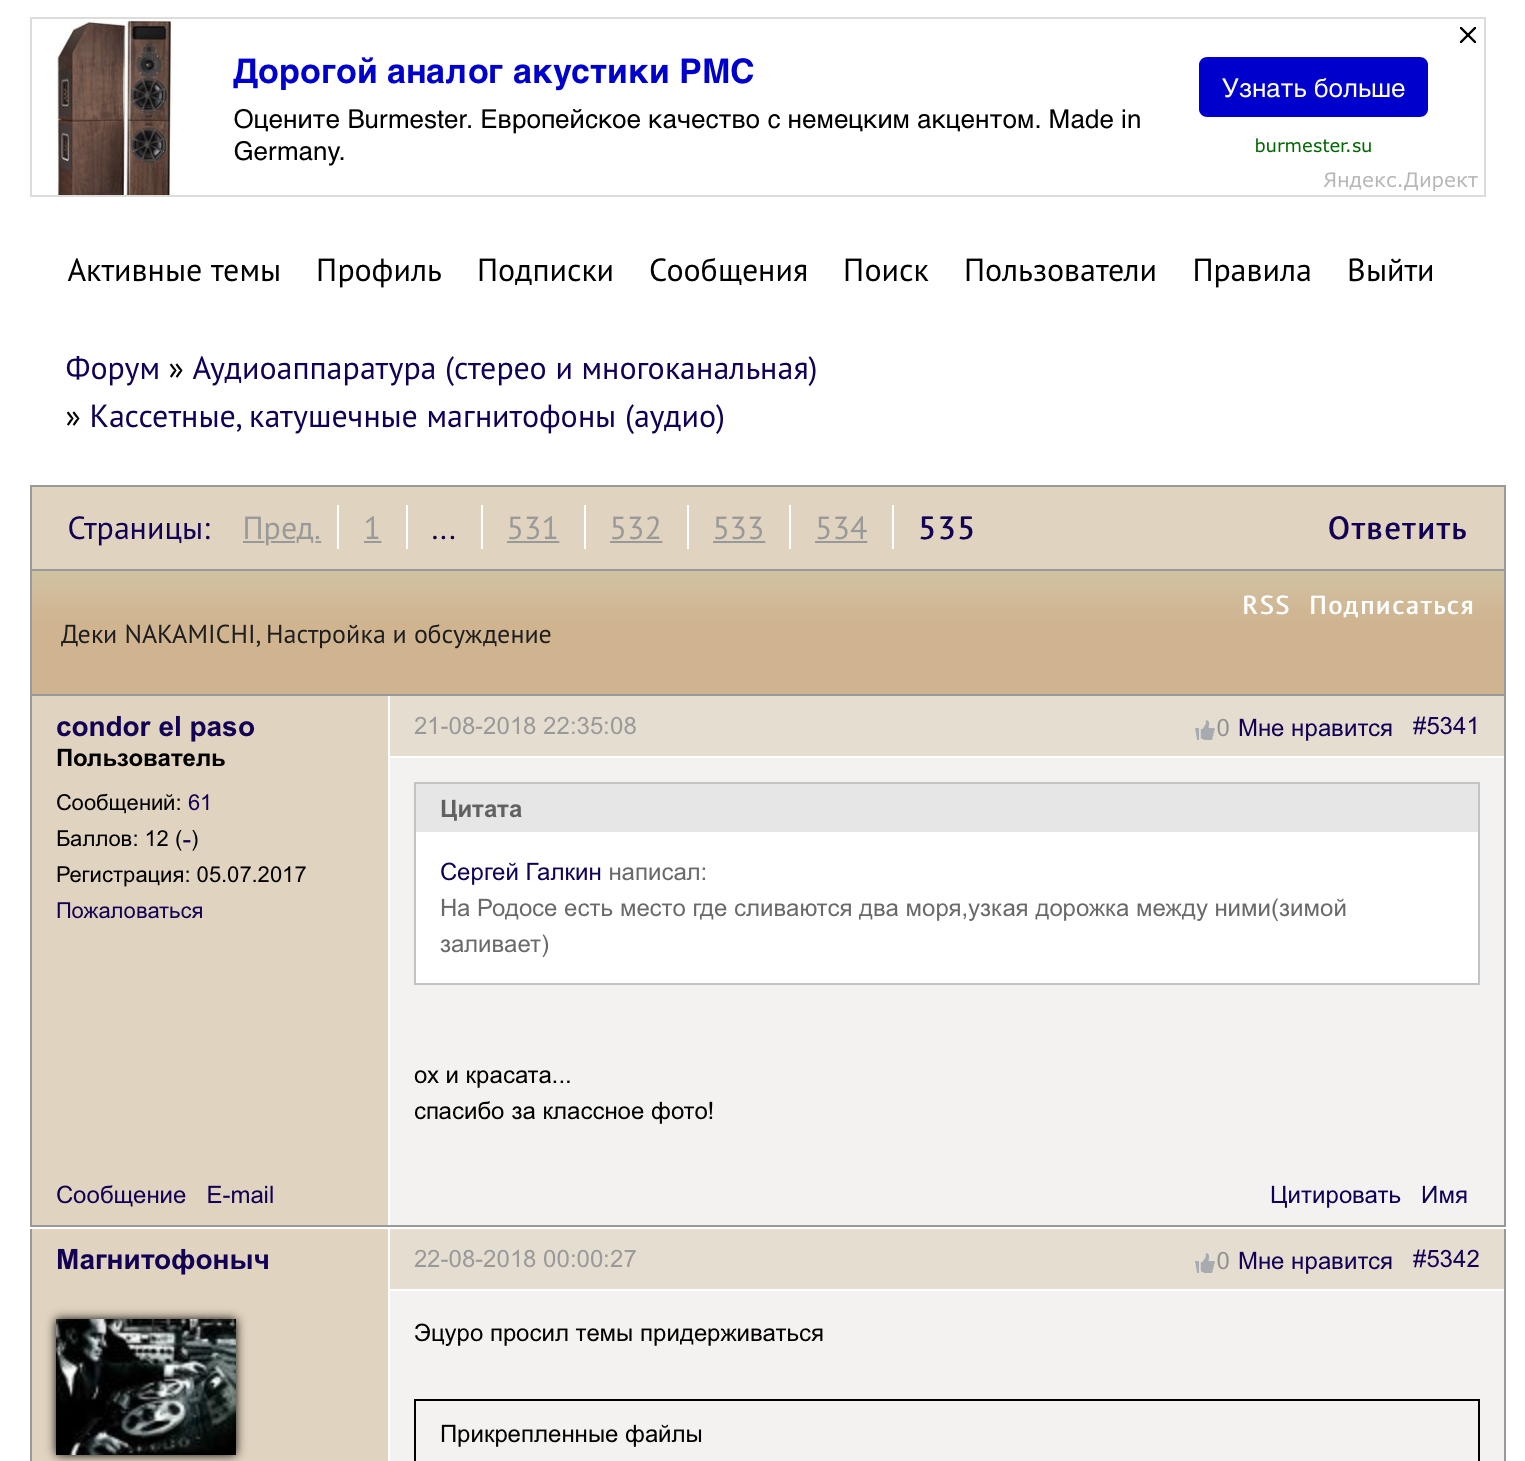Open the RSS feed link

(1265, 605)
